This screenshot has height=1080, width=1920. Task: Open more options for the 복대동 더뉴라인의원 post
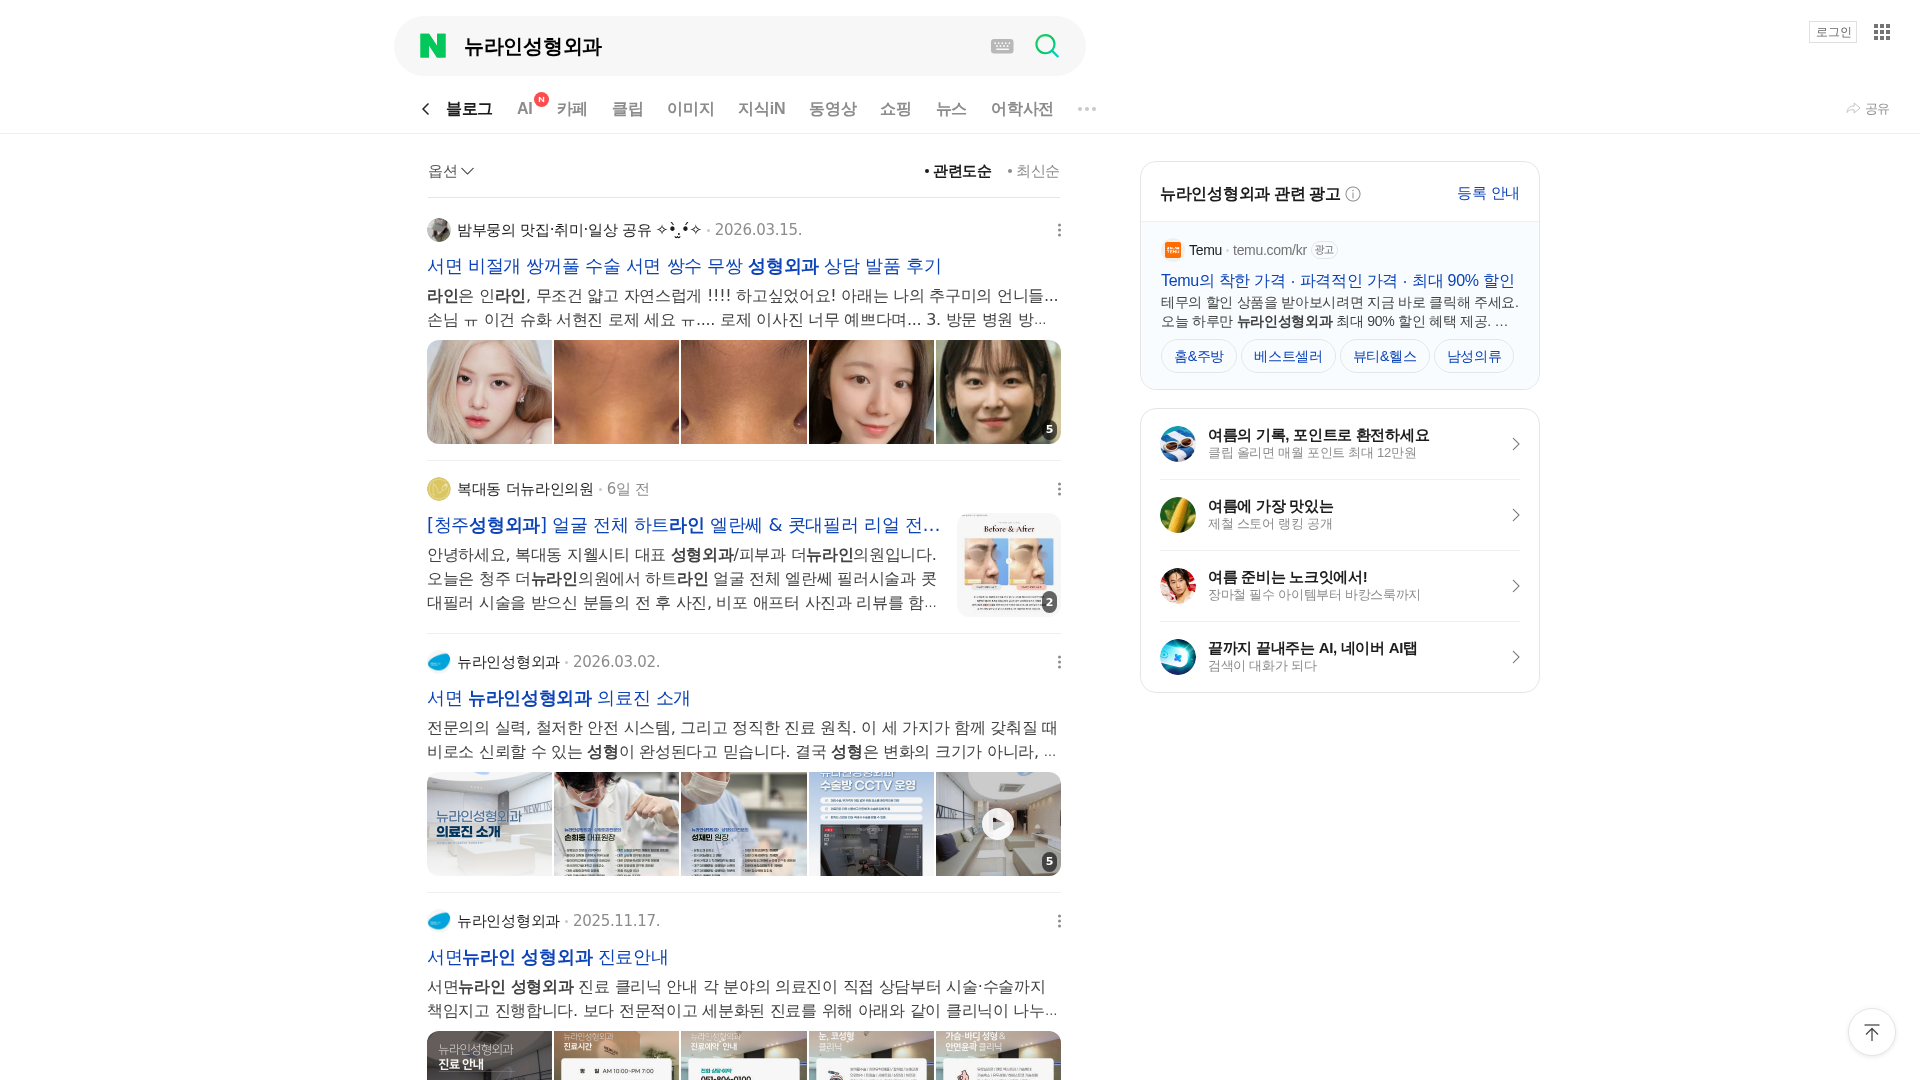pyautogui.click(x=1059, y=489)
